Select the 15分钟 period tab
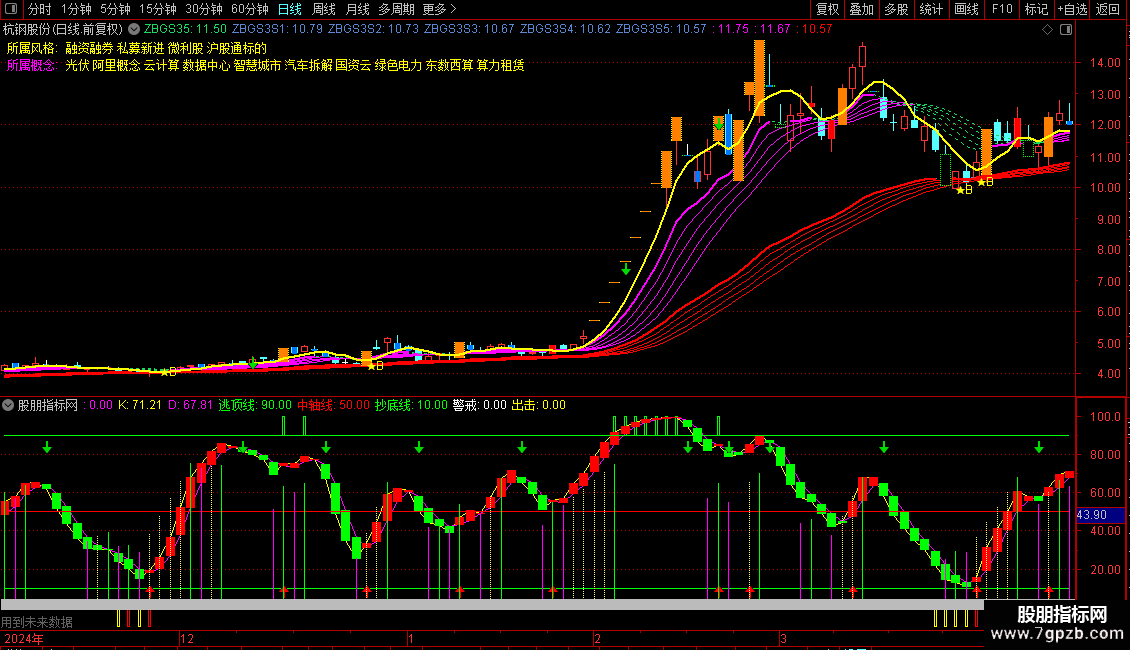 tap(158, 9)
